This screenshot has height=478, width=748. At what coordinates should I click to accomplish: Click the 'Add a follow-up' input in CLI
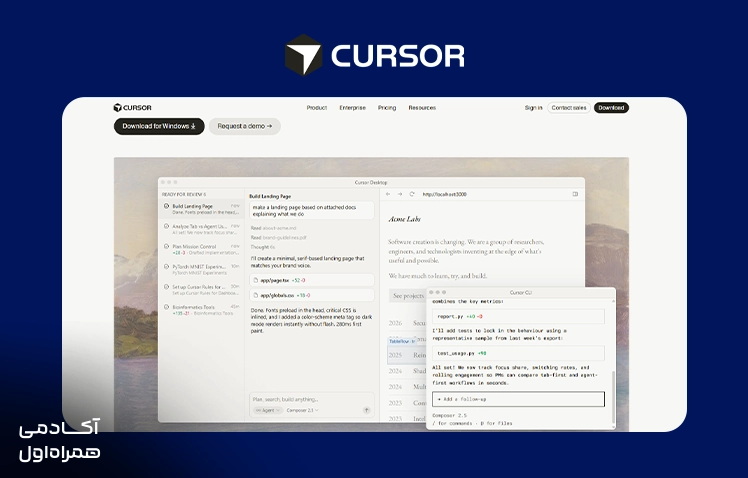pyautogui.click(x=519, y=399)
